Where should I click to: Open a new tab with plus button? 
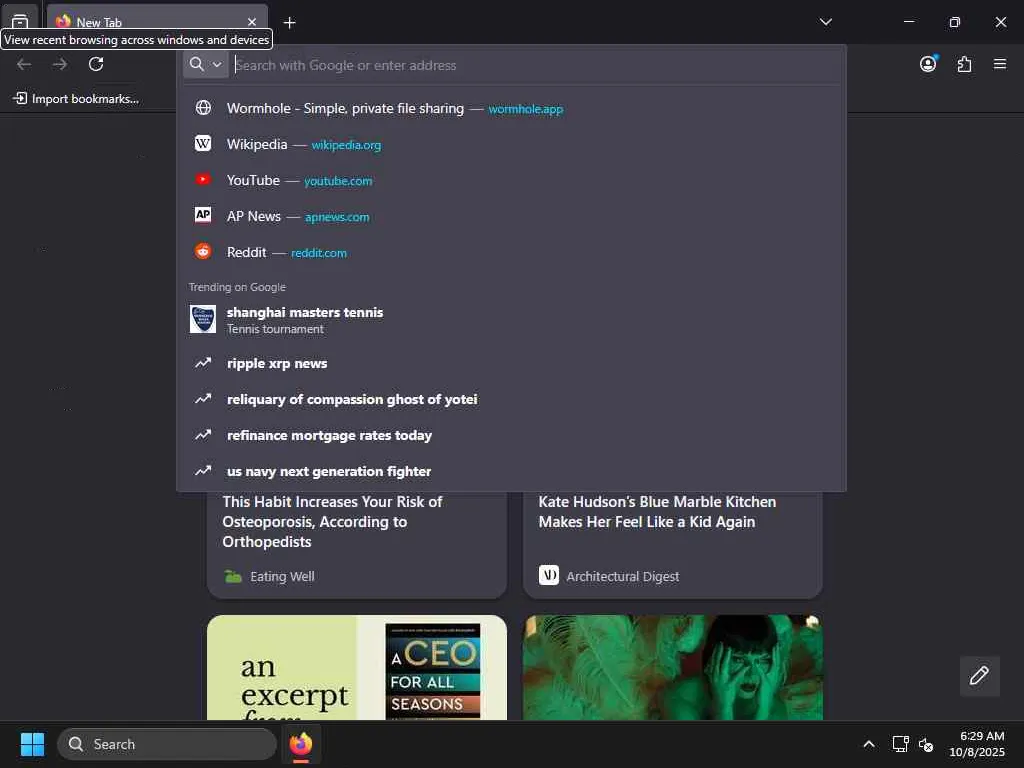[289, 23]
